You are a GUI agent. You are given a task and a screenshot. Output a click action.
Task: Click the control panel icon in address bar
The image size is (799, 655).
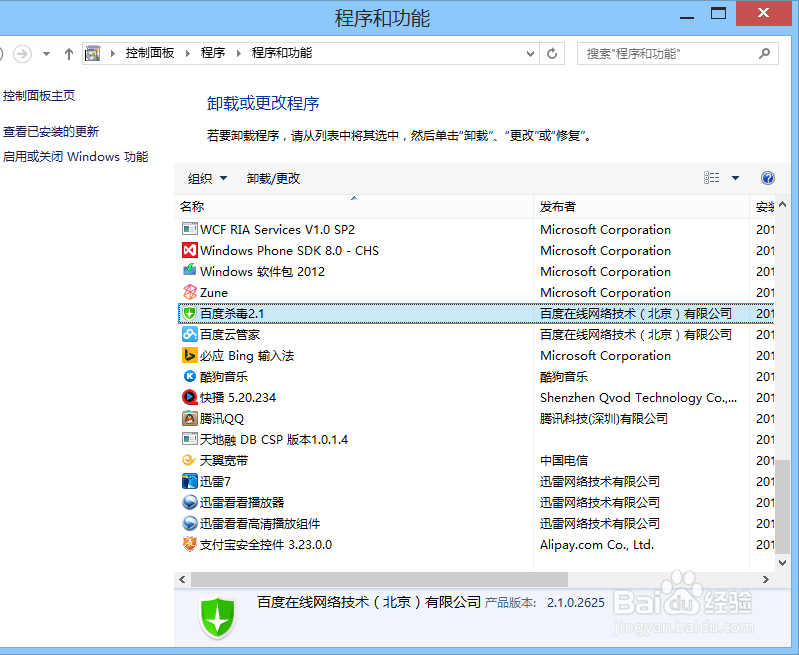tap(93, 53)
